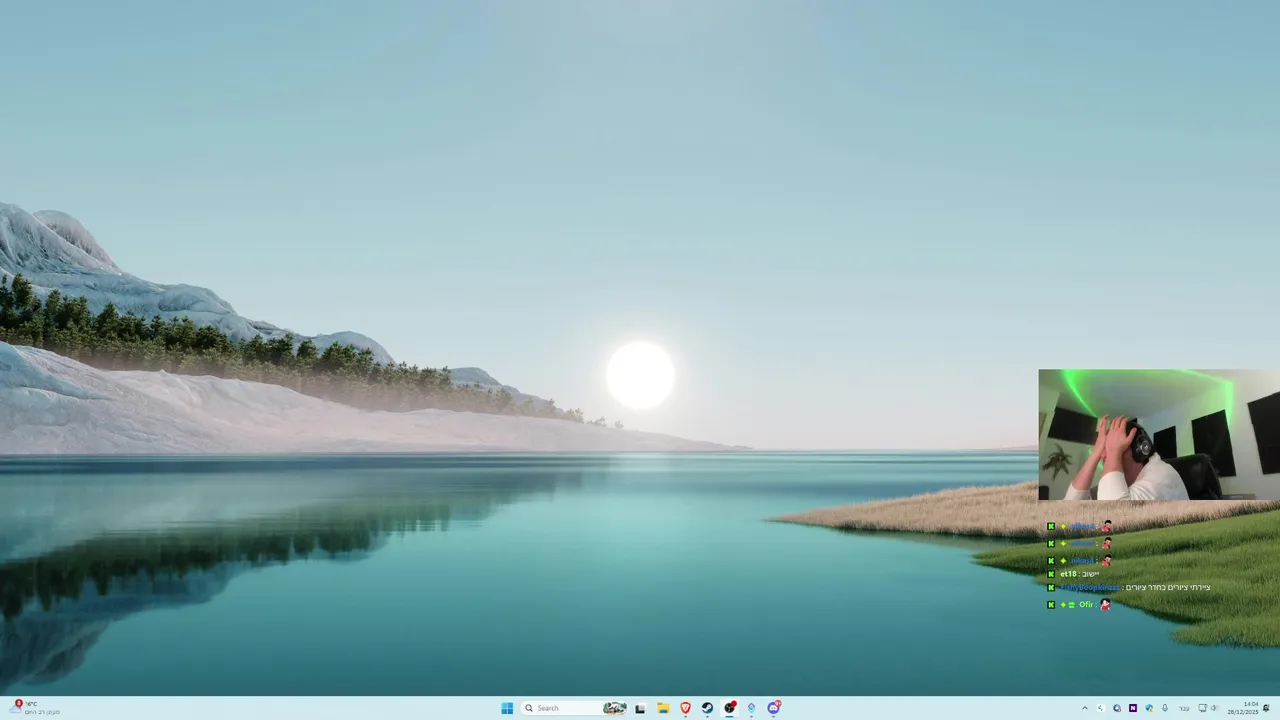Open the weather widget on the taskbar
Viewport: 1280px width, 720px height.
[x=34, y=708]
